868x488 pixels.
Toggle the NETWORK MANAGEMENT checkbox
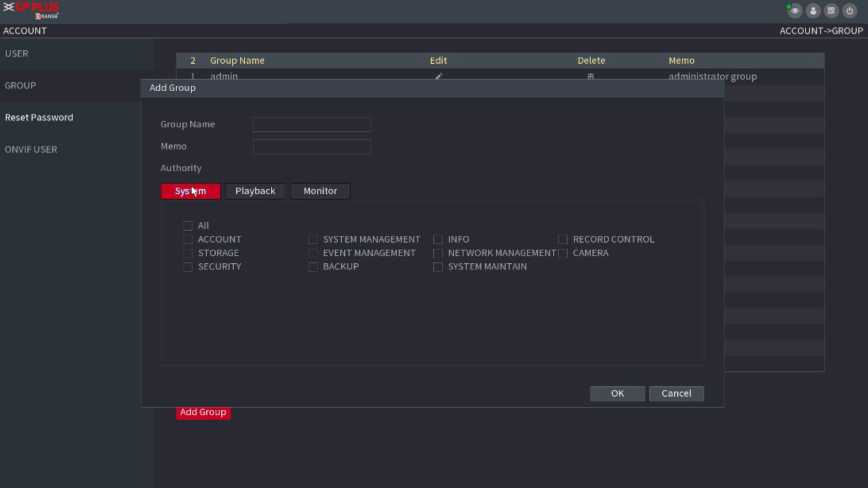[x=438, y=254]
